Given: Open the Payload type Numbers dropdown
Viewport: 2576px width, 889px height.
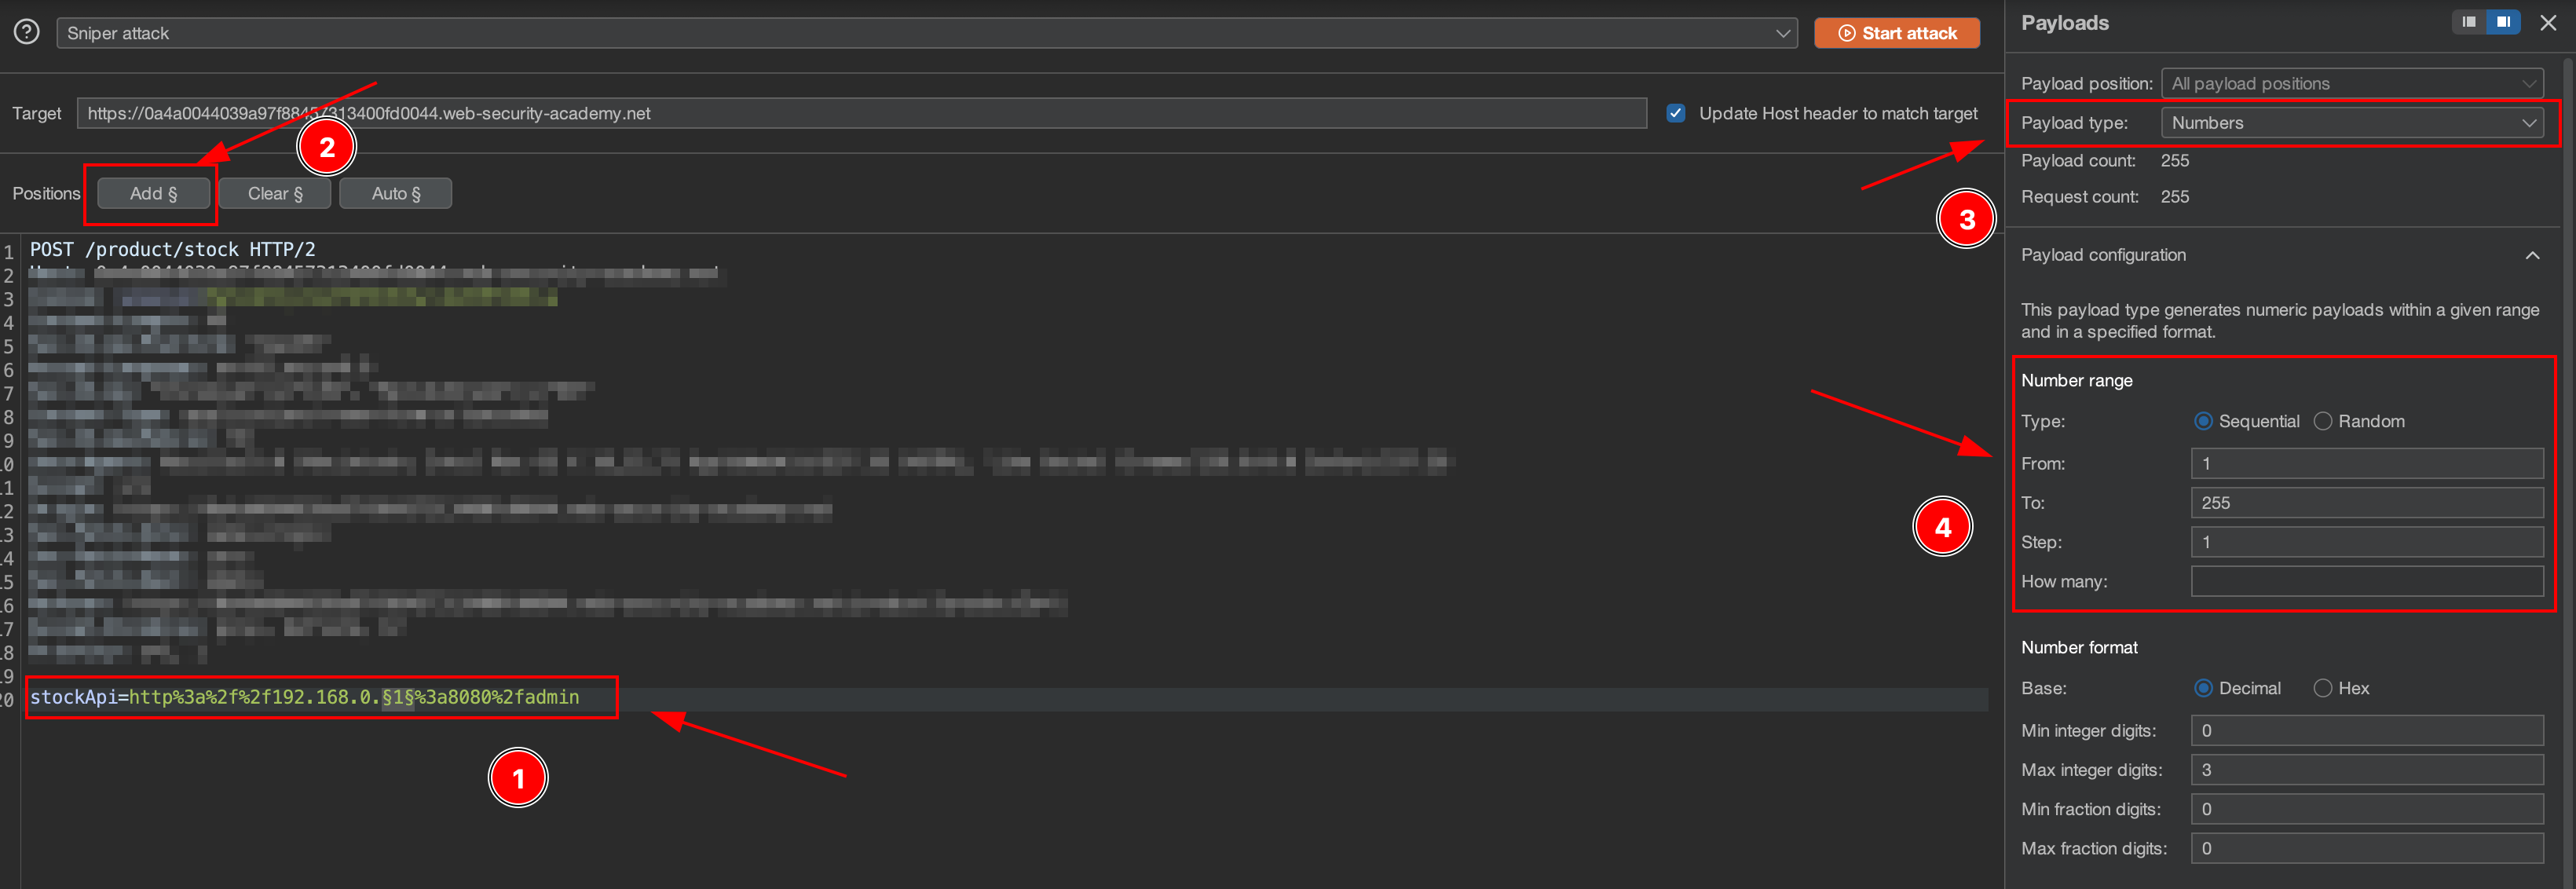Looking at the screenshot, I should pyautogui.click(x=2351, y=123).
